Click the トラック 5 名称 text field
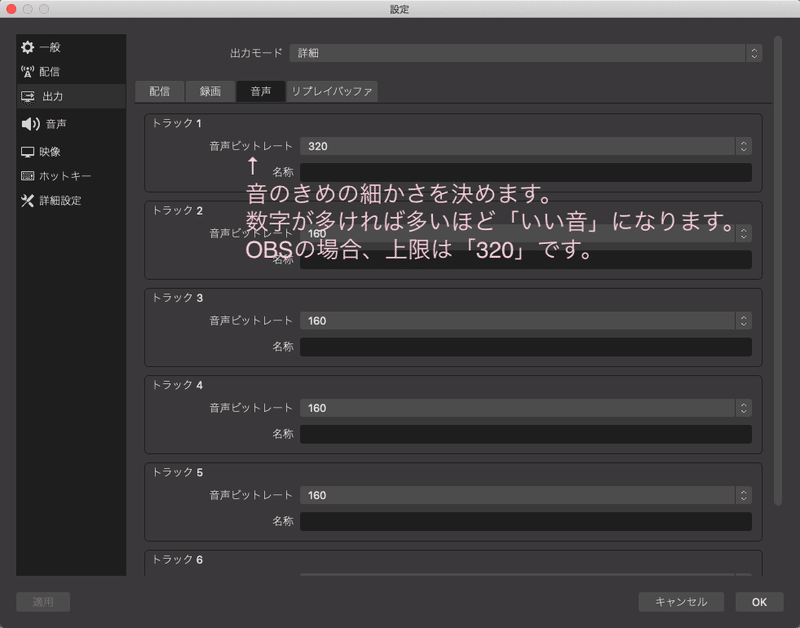This screenshot has height=628, width=800. (x=526, y=521)
